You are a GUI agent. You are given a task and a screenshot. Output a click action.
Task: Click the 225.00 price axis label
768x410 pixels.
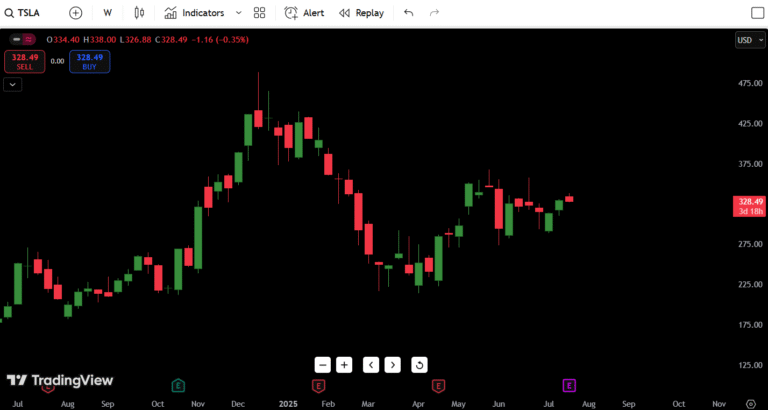coord(750,284)
